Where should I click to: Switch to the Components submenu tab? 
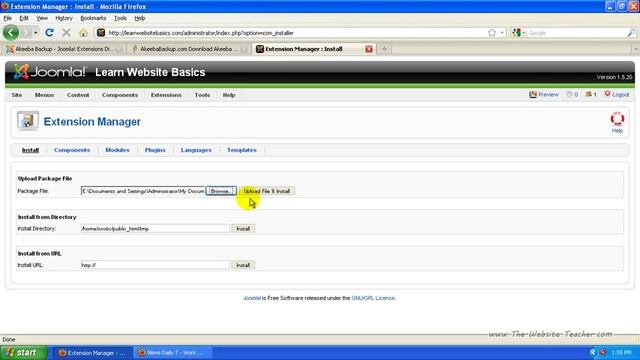pyautogui.click(x=72, y=150)
